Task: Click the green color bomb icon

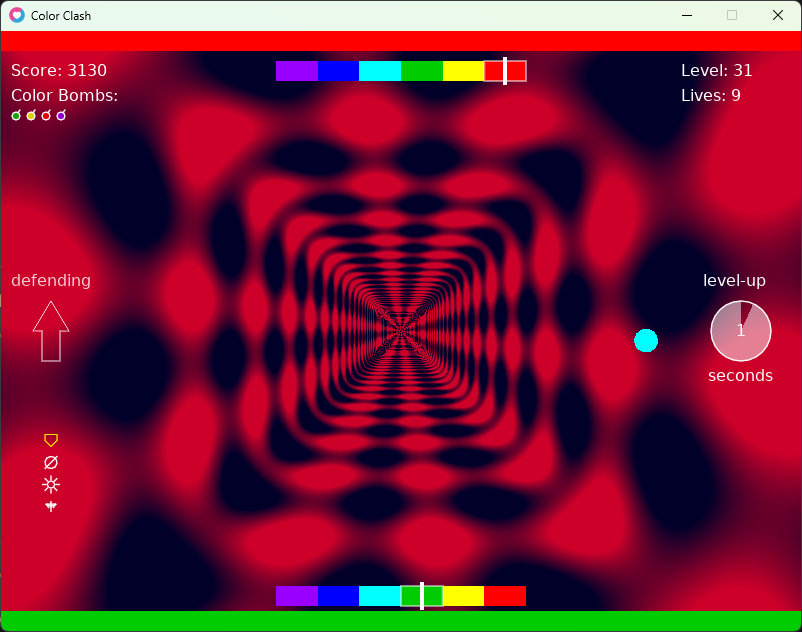Action: point(16,116)
